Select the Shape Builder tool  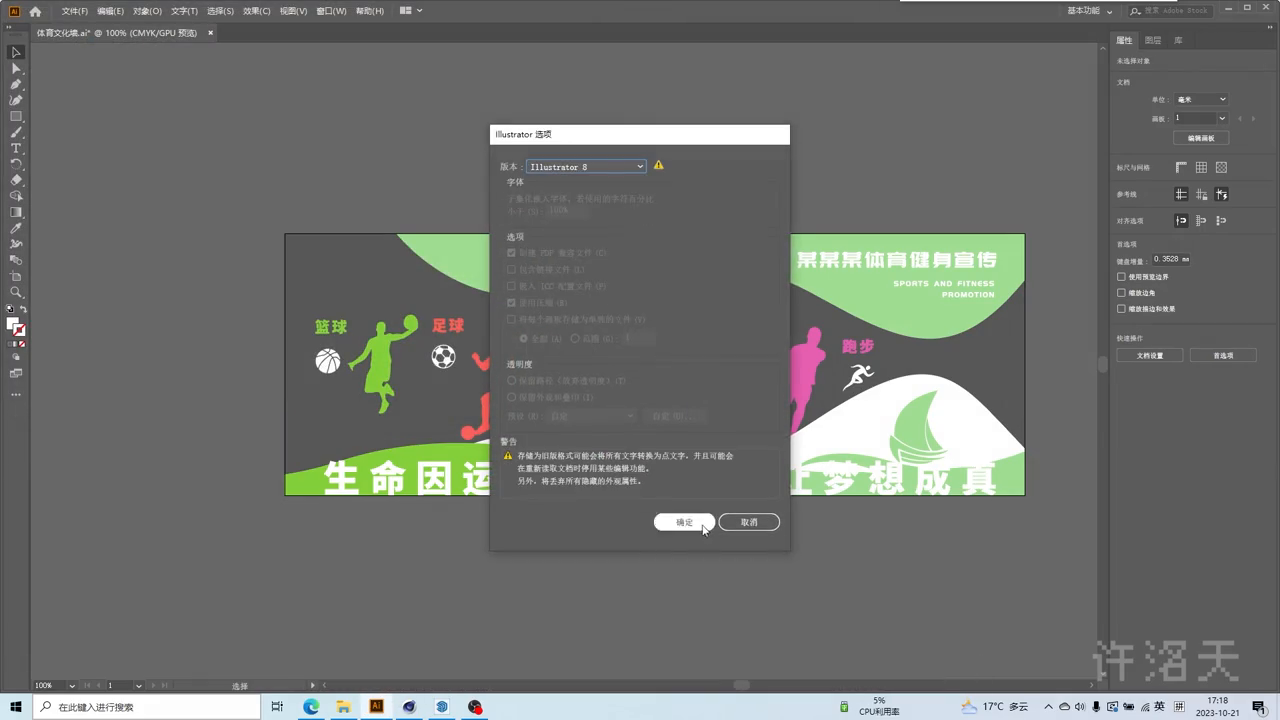pyautogui.click(x=16, y=196)
